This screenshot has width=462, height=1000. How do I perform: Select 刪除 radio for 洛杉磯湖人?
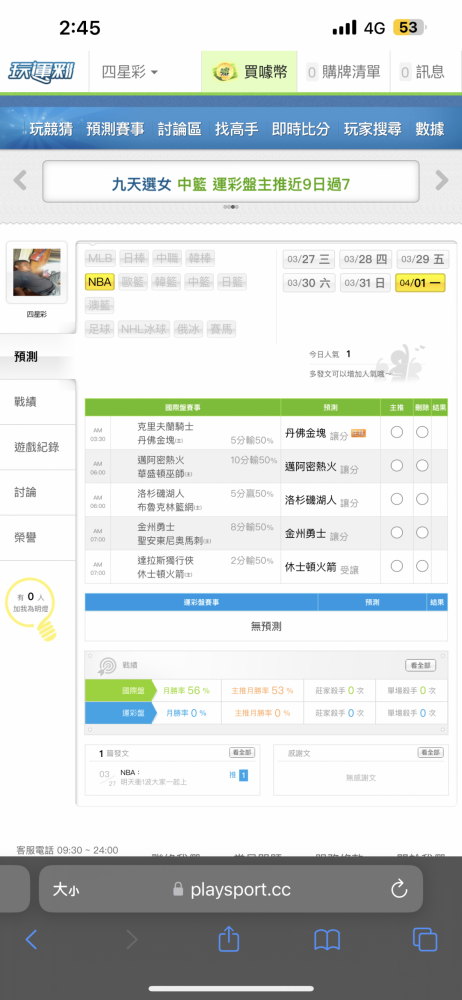[x=422, y=499]
